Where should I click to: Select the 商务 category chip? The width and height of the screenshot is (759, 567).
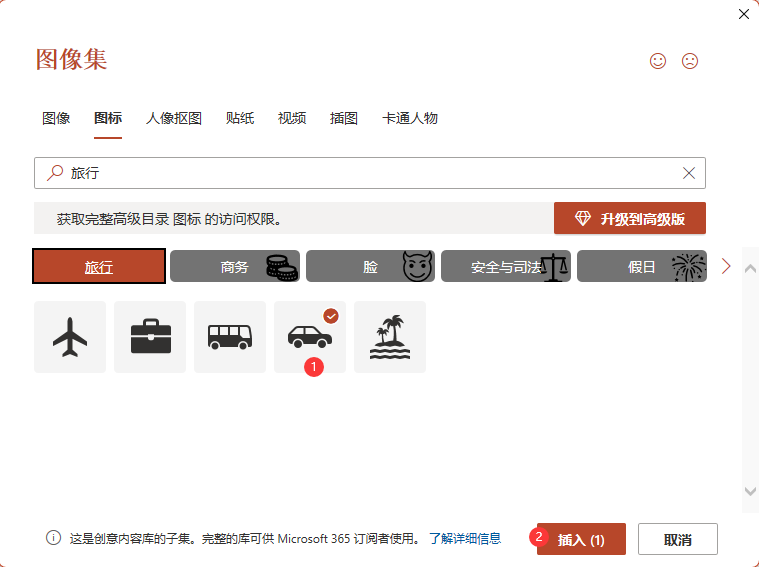[x=235, y=266]
